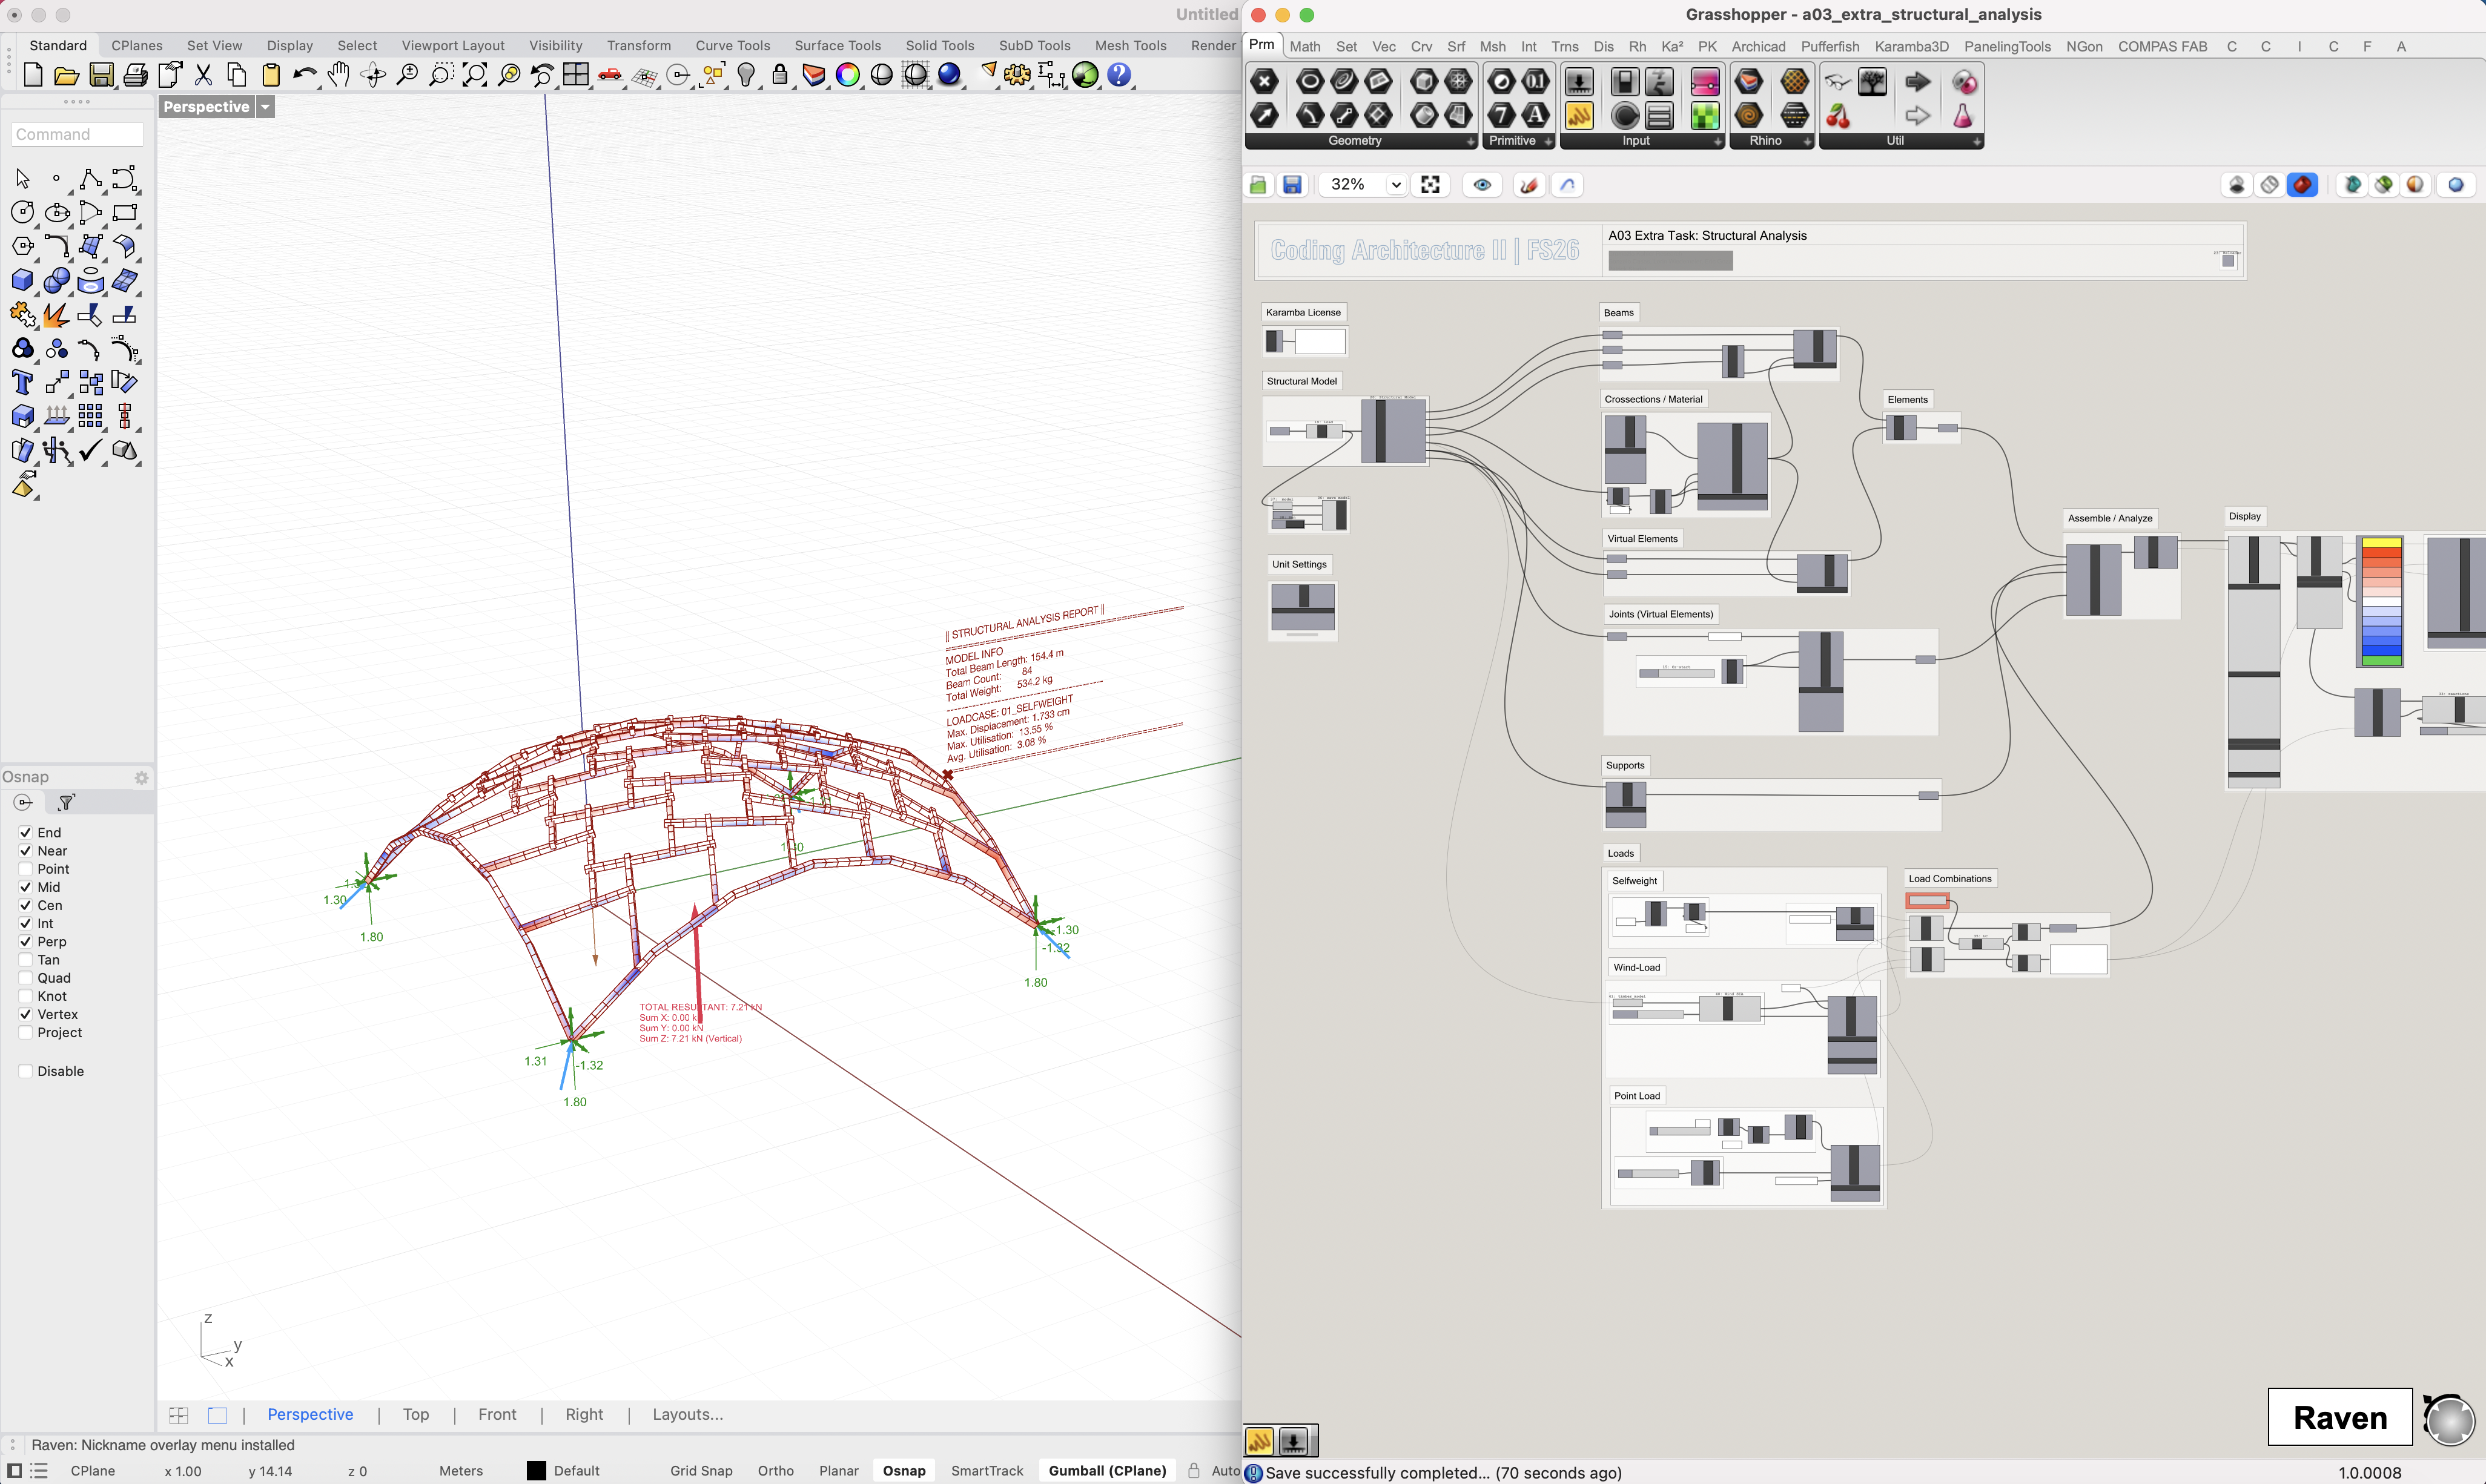Screen dimensions: 2486x1484
Task: Expand the Geometry panel in Grasshopper ribbon
Action: [x=1470, y=142]
